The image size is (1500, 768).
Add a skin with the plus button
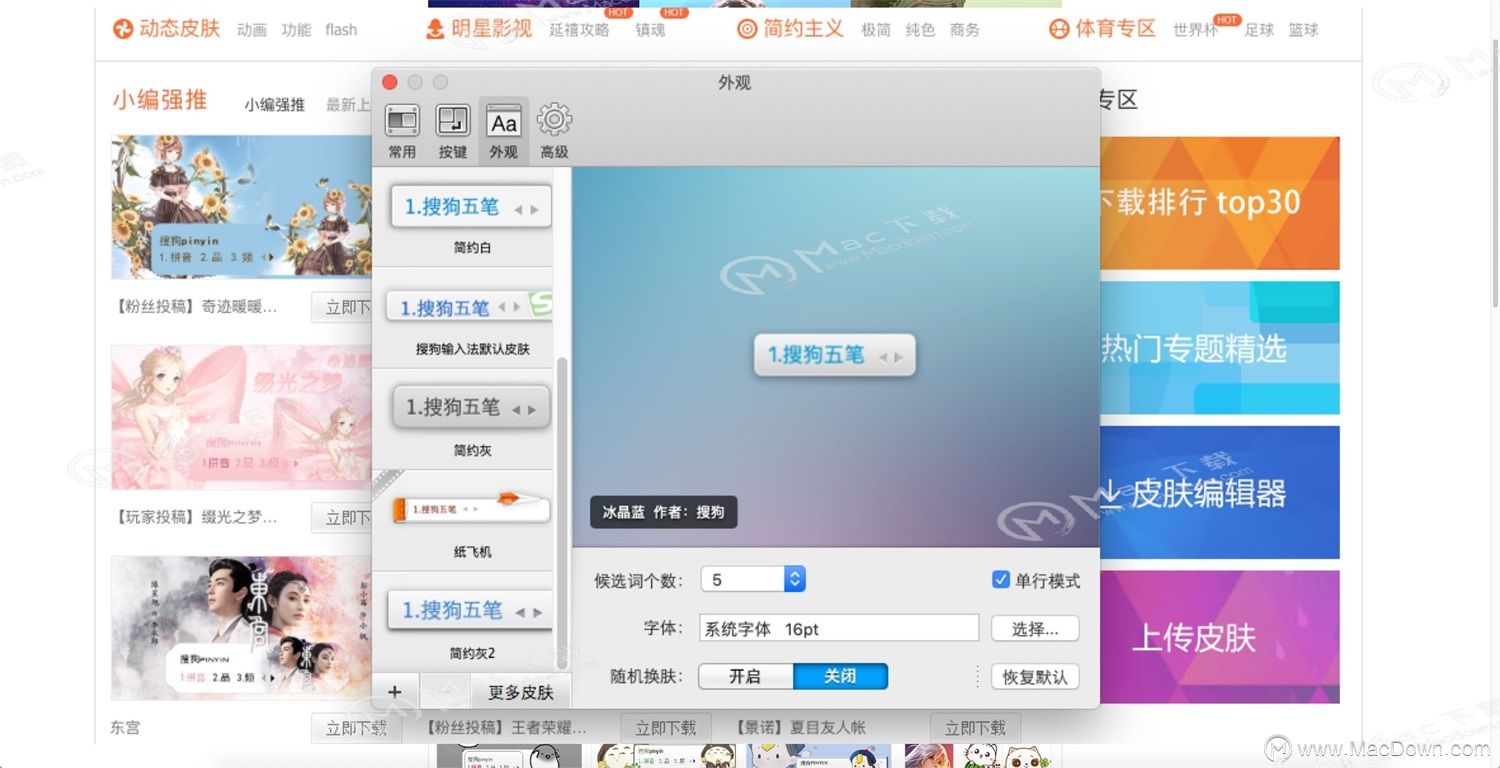(395, 691)
